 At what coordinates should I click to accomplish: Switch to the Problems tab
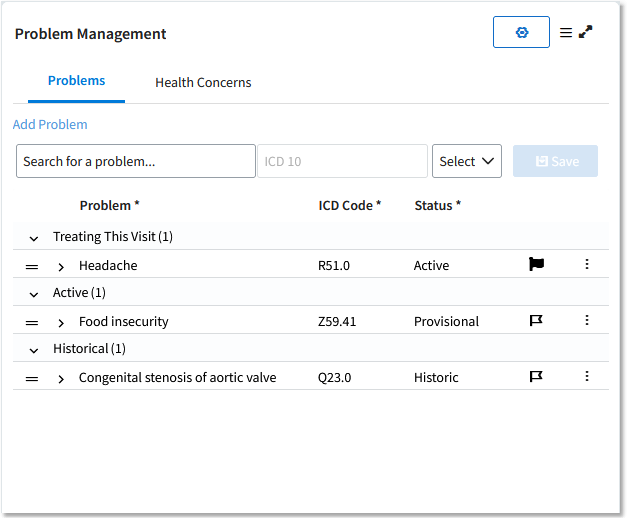click(x=76, y=81)
